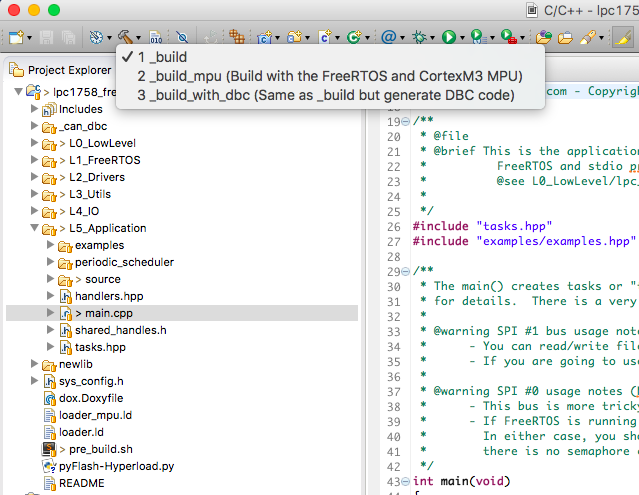Click the Save All icon
The image size is (639, 495).
68,37
